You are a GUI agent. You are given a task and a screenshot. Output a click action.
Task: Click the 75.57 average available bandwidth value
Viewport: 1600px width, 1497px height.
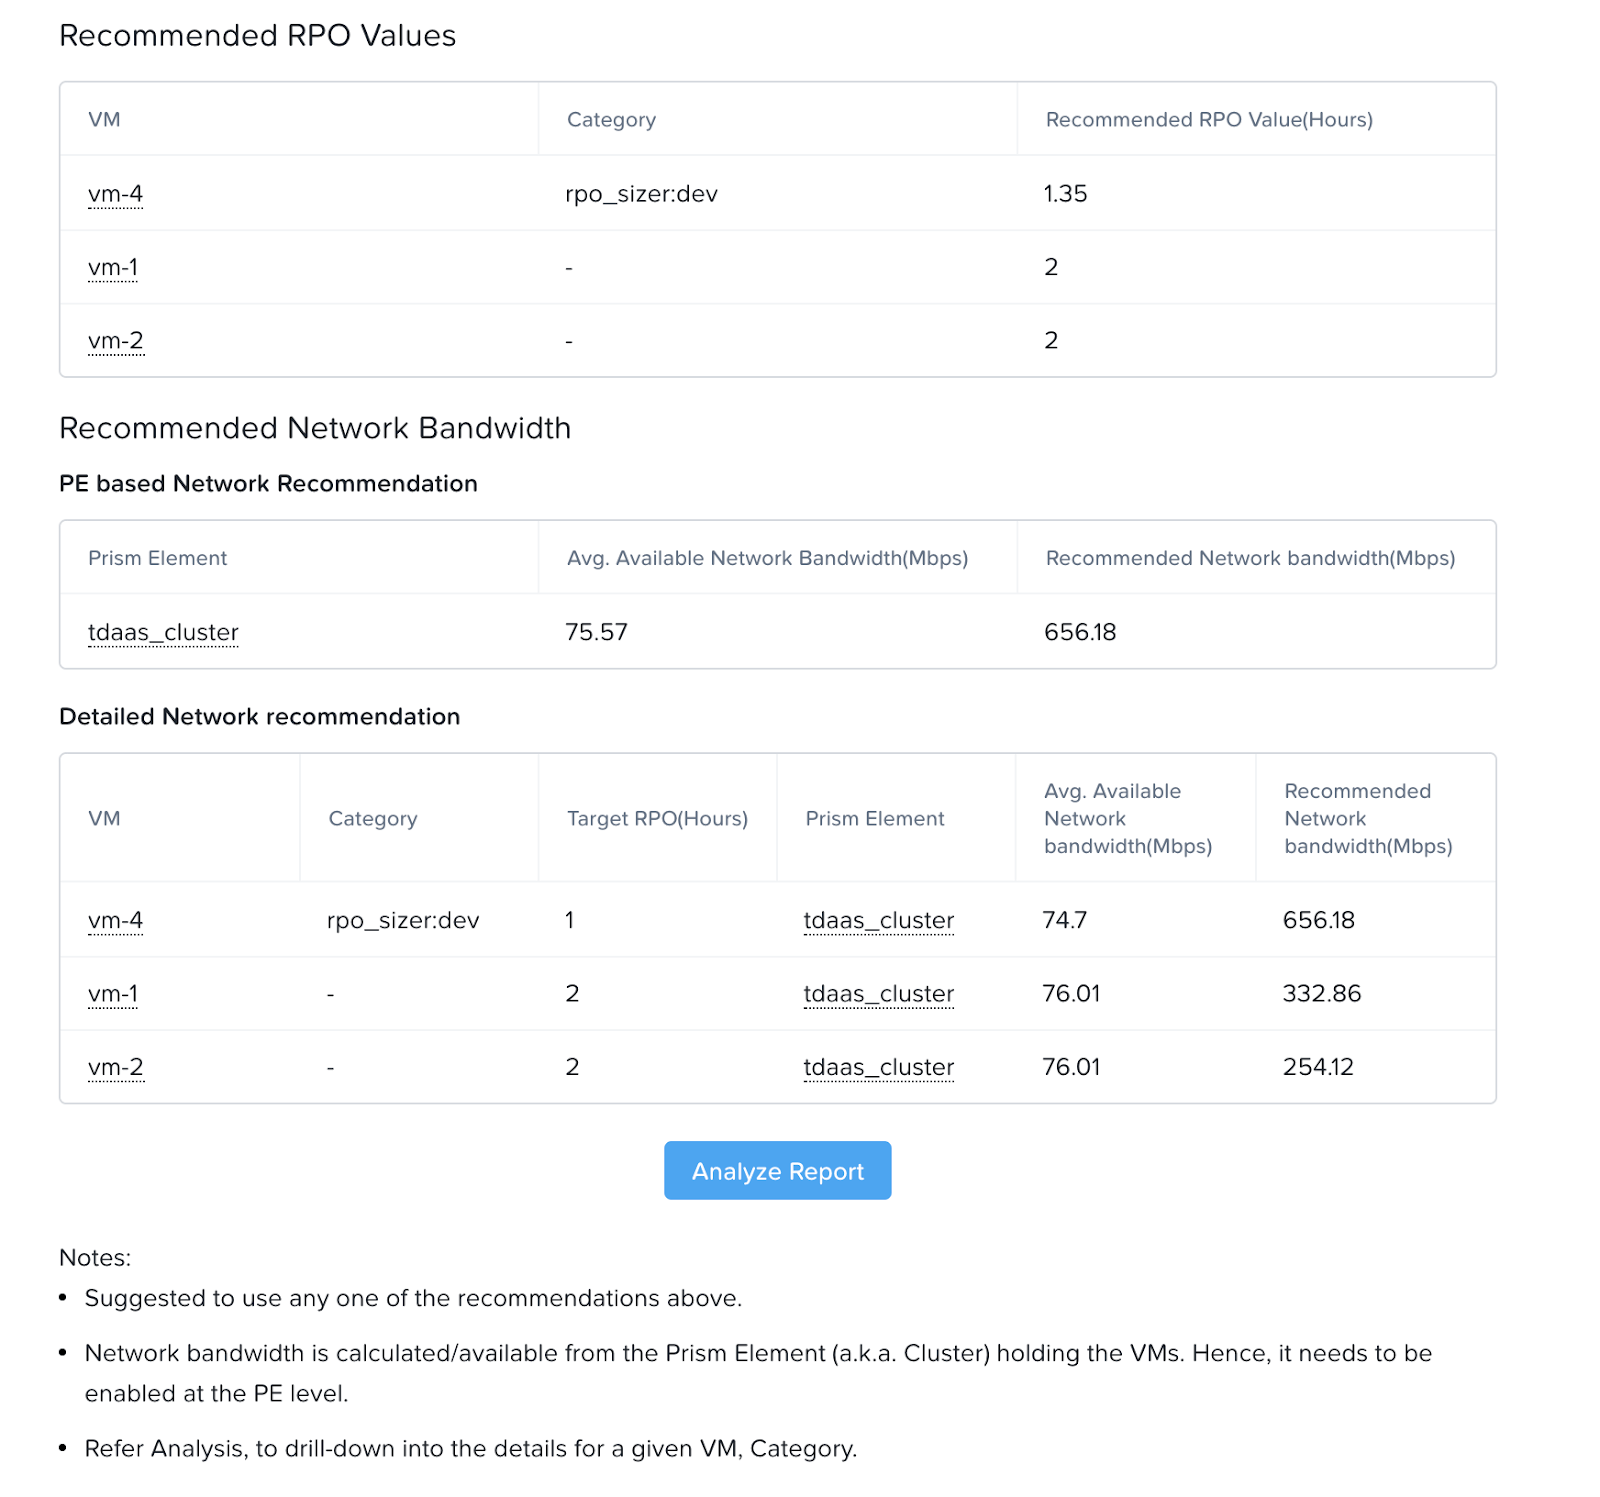coord(596,632)
